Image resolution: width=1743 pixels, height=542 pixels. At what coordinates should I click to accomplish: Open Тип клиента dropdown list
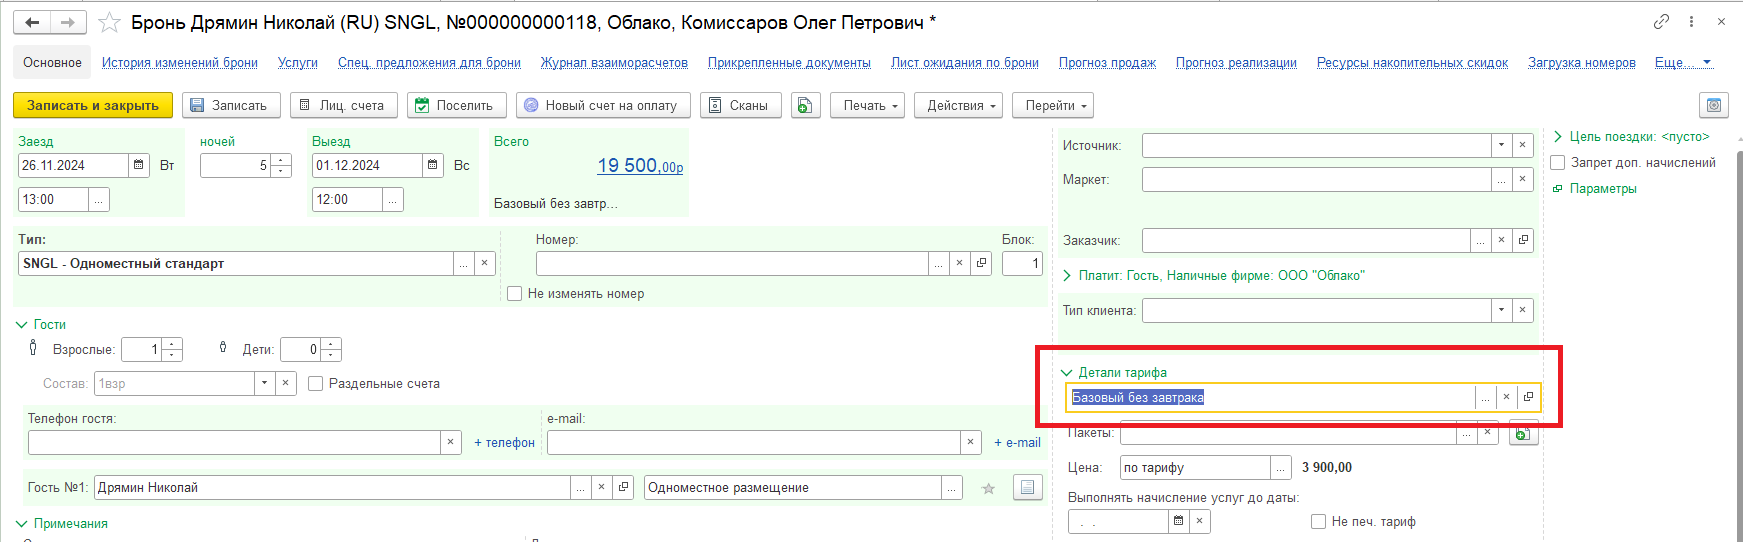click(x=1501, y=310)
